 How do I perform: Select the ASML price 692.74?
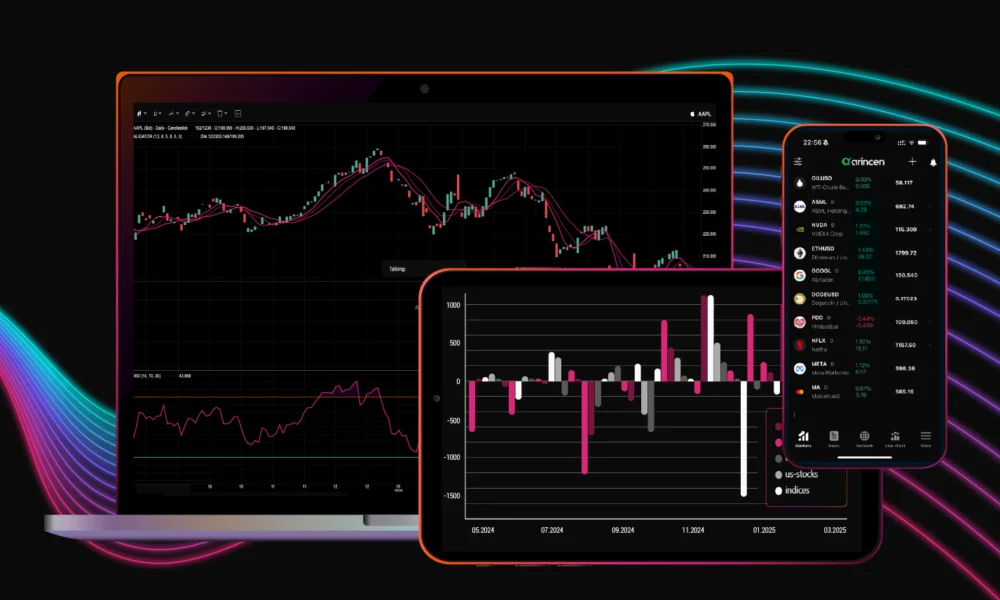point(904,207)
